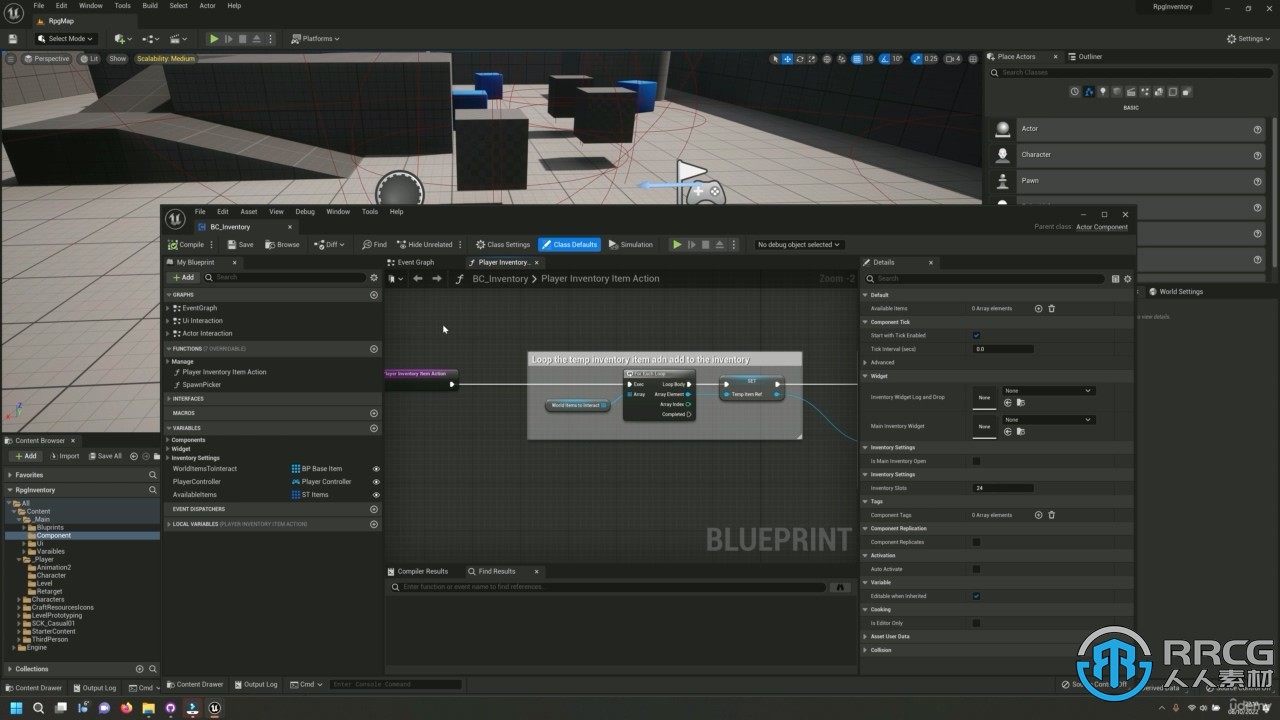This screenshot has width=1280, height=720.
Task: Open the Inventory Widget Log and Drop asset dropdown
Action: [1048, 391]
